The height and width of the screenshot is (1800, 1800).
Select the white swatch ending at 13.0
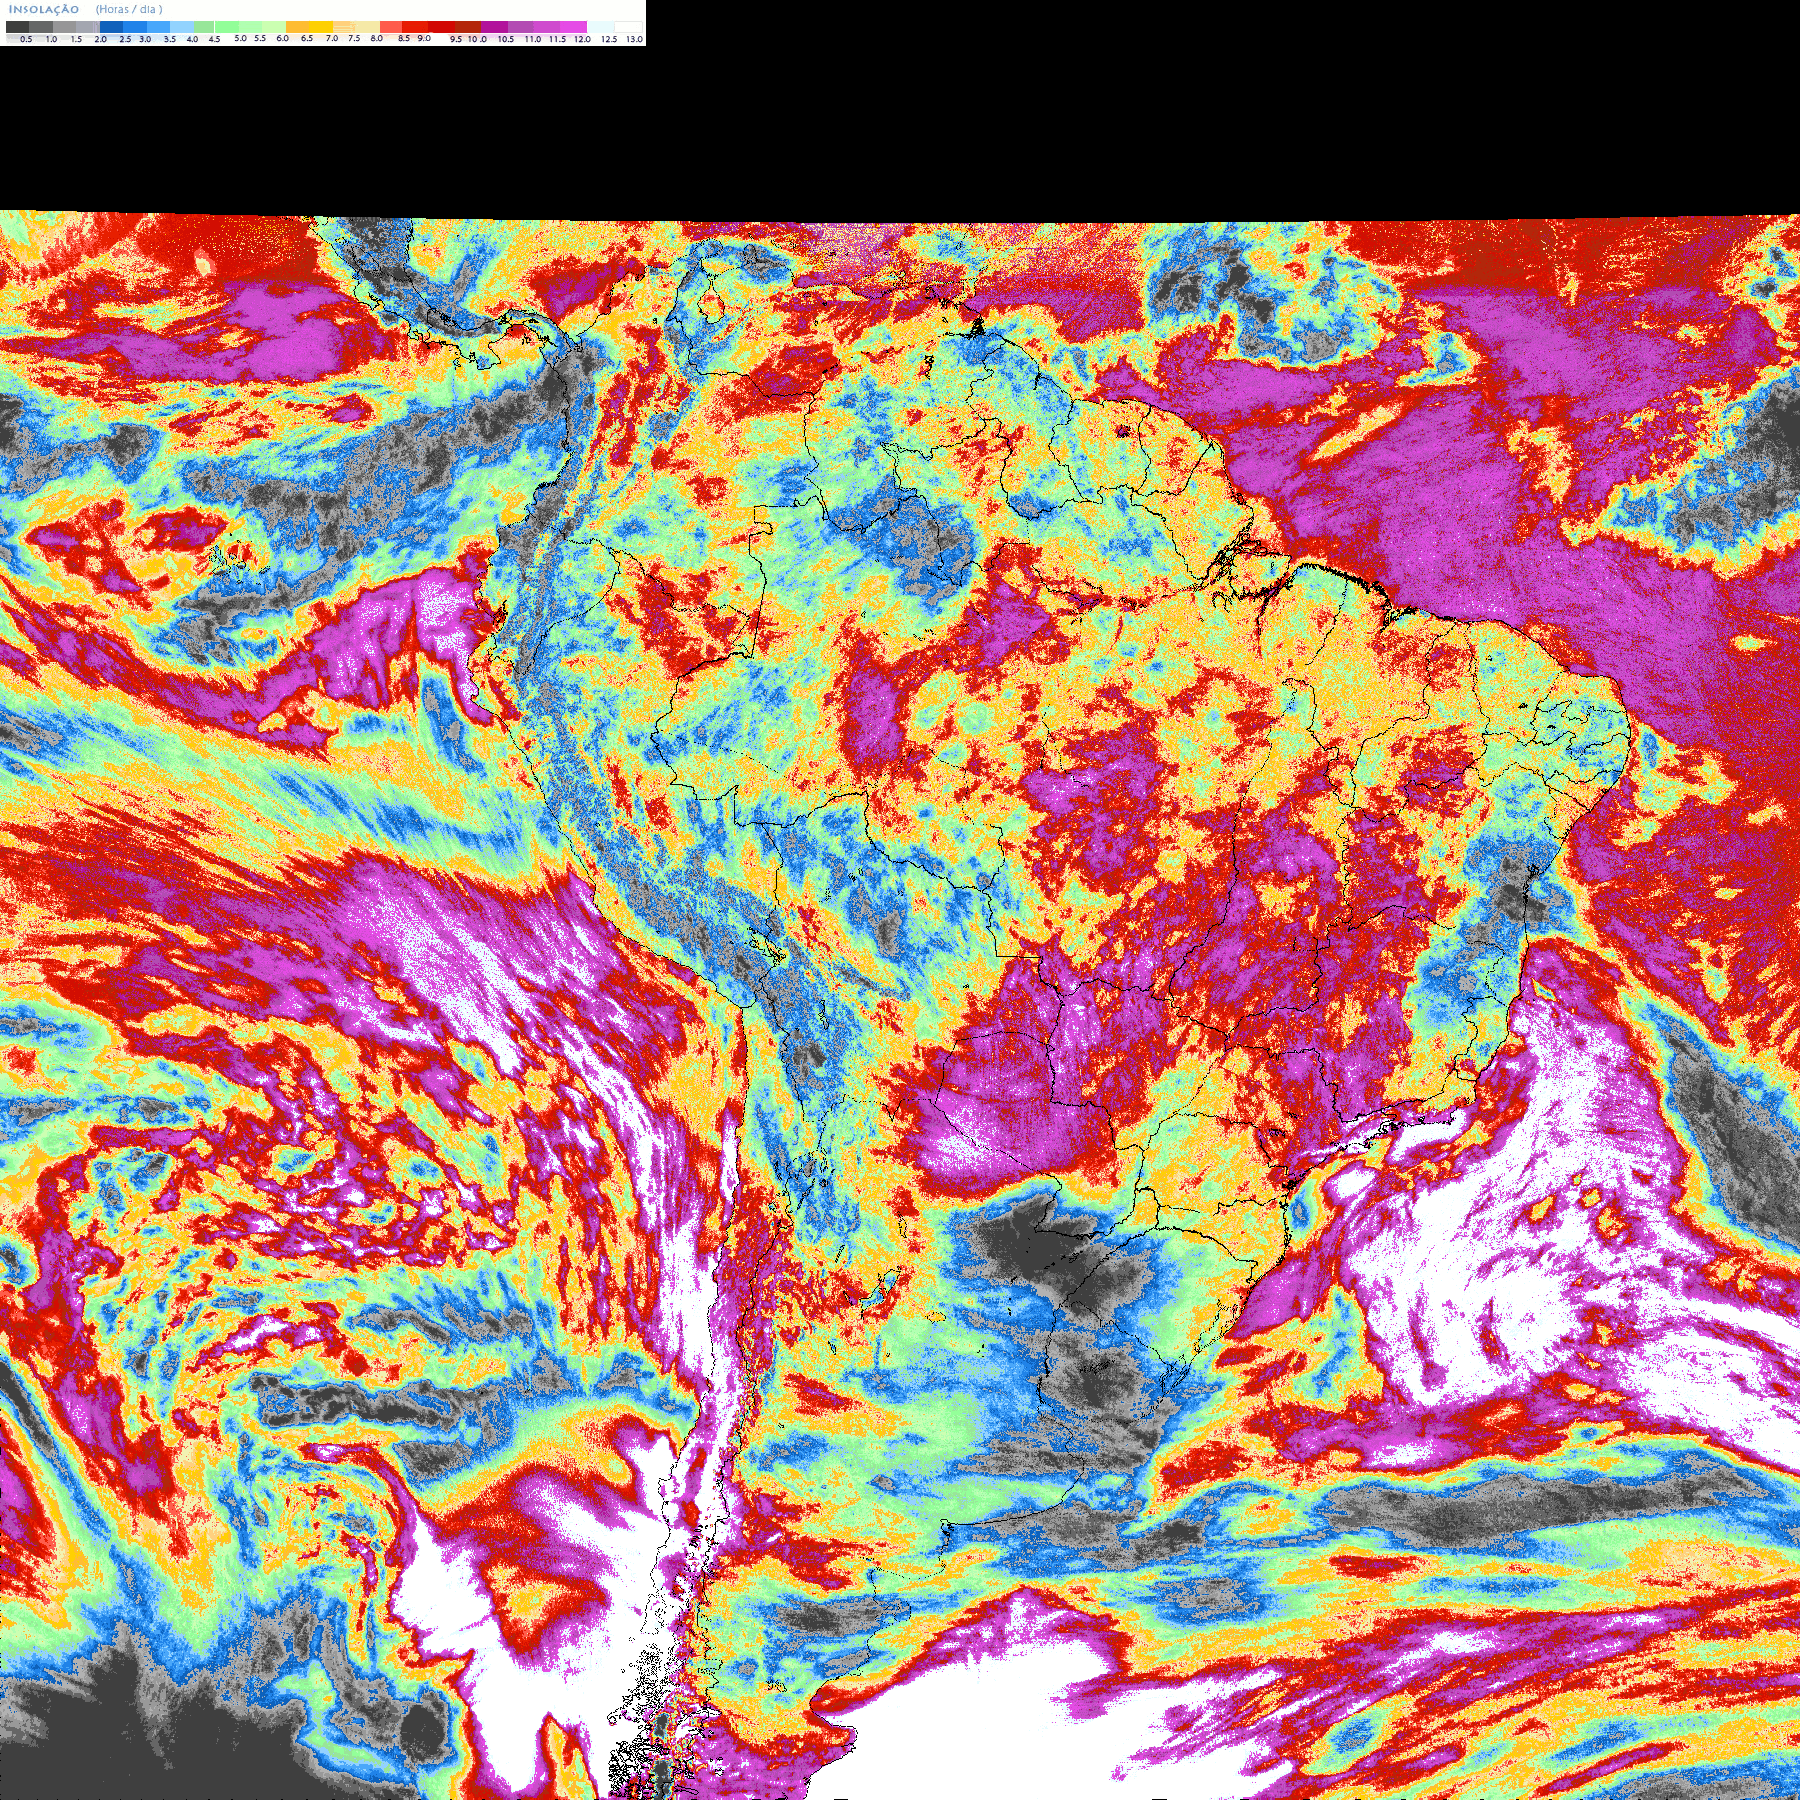click(628, 27)
